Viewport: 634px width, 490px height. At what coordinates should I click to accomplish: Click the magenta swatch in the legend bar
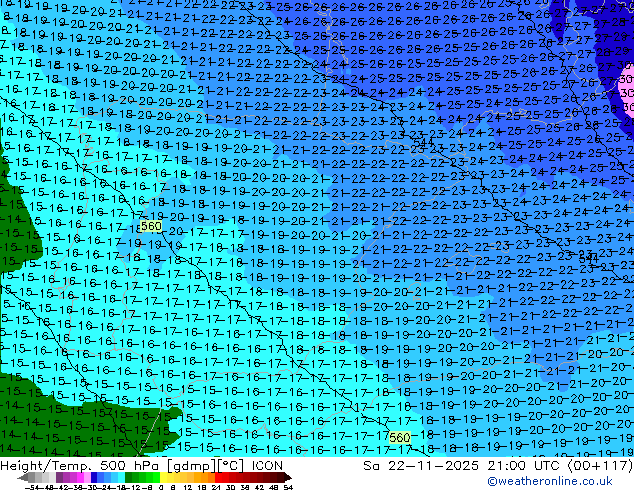point(80,478)
